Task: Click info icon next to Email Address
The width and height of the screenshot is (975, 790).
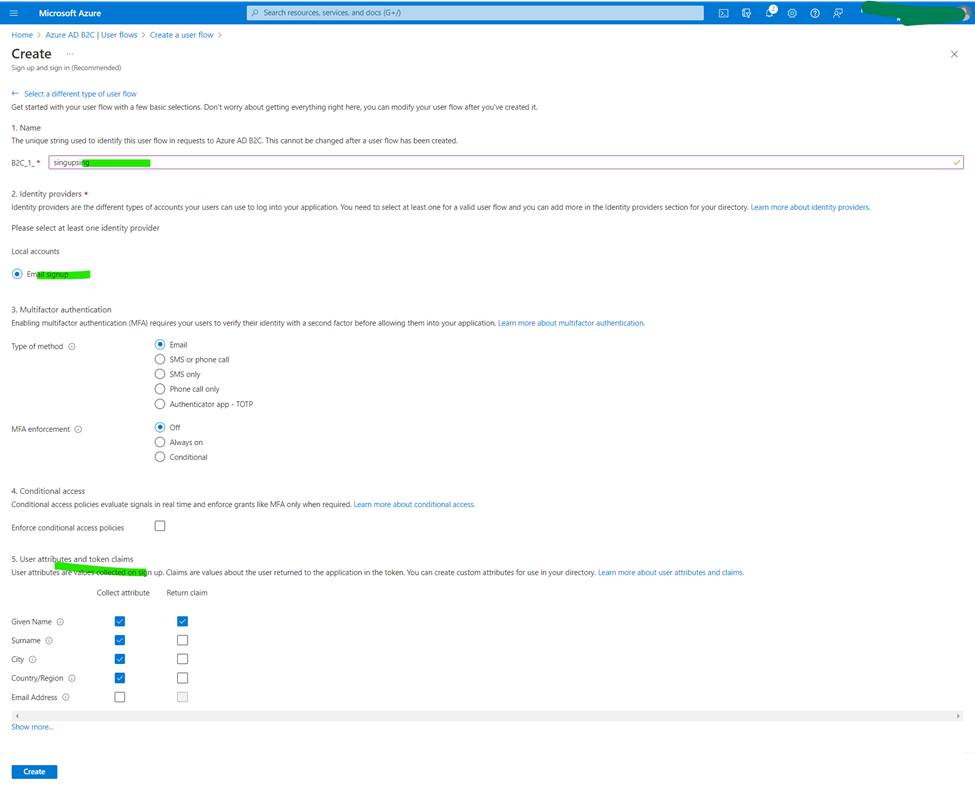Action: point(66,697)
